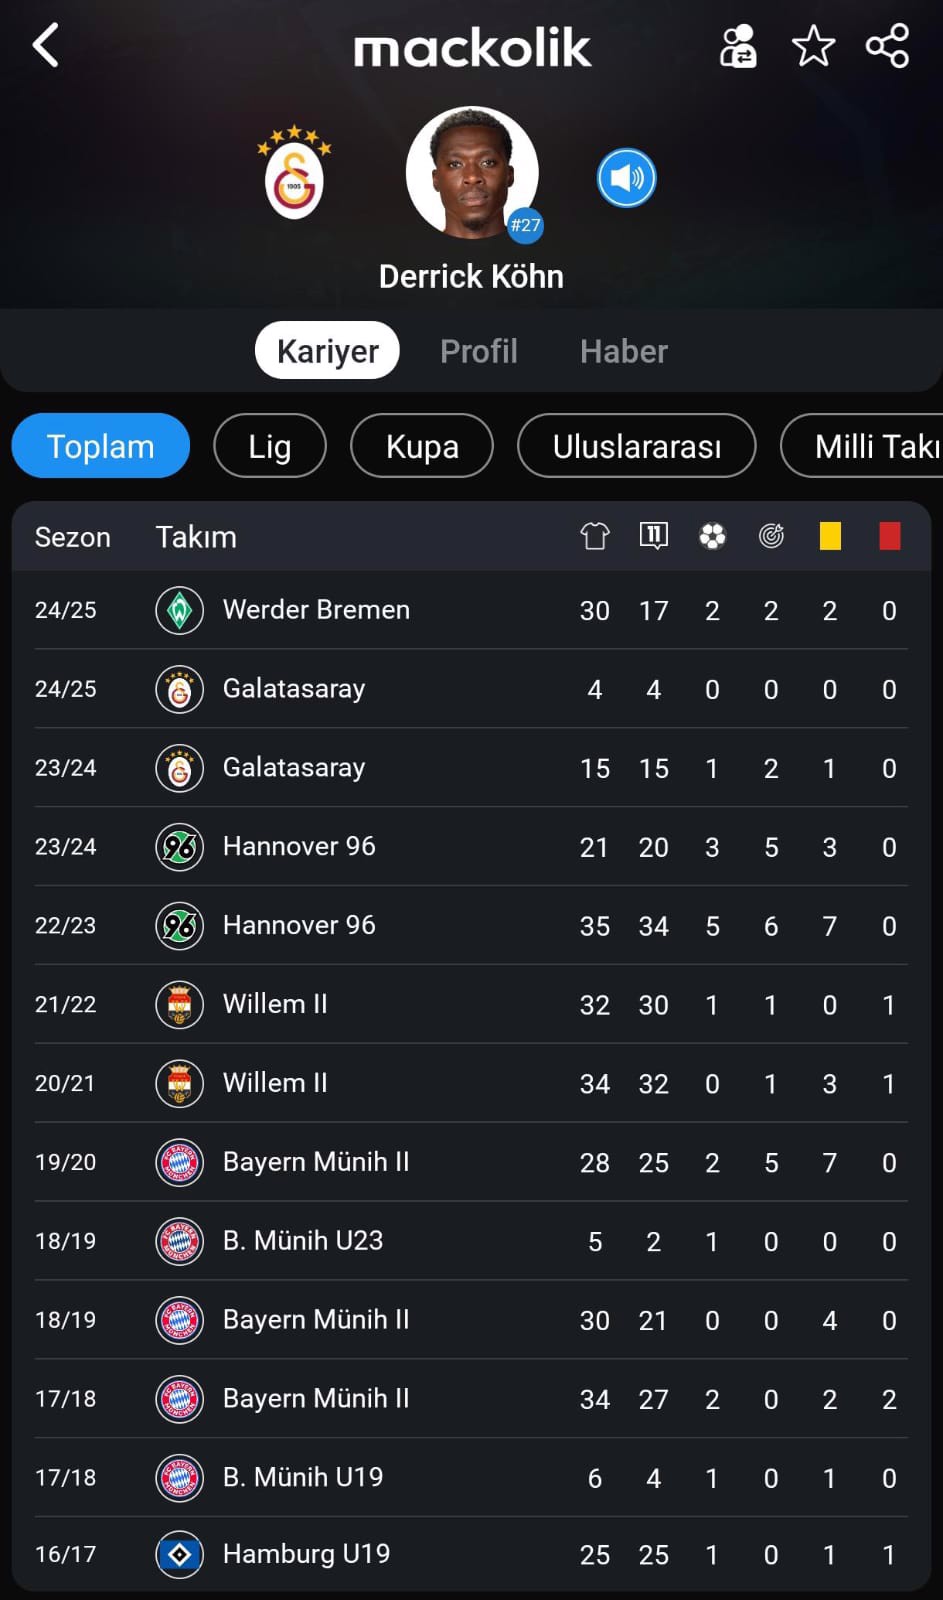The width and height of the screenshot is (943, 1600).
Task: Tap the Werder Bremen team logo
Action: coord(180,610)
